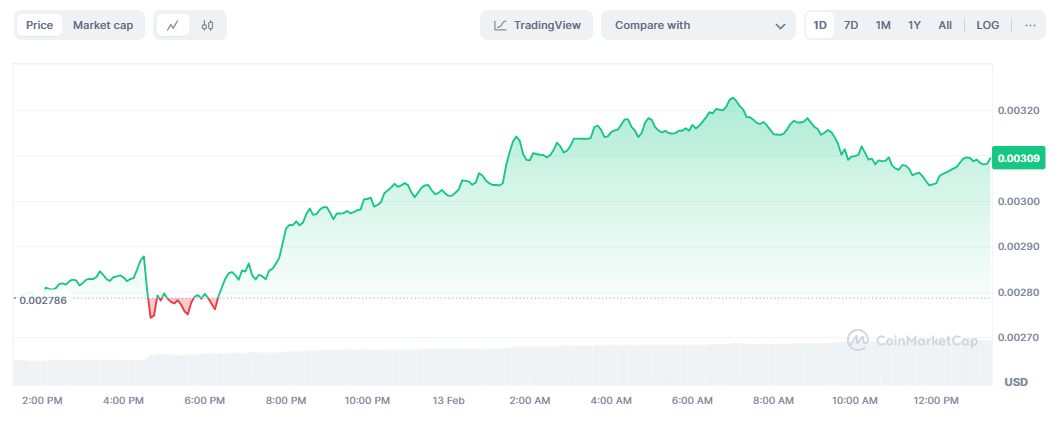Select 1M time range

click(883, 26)
